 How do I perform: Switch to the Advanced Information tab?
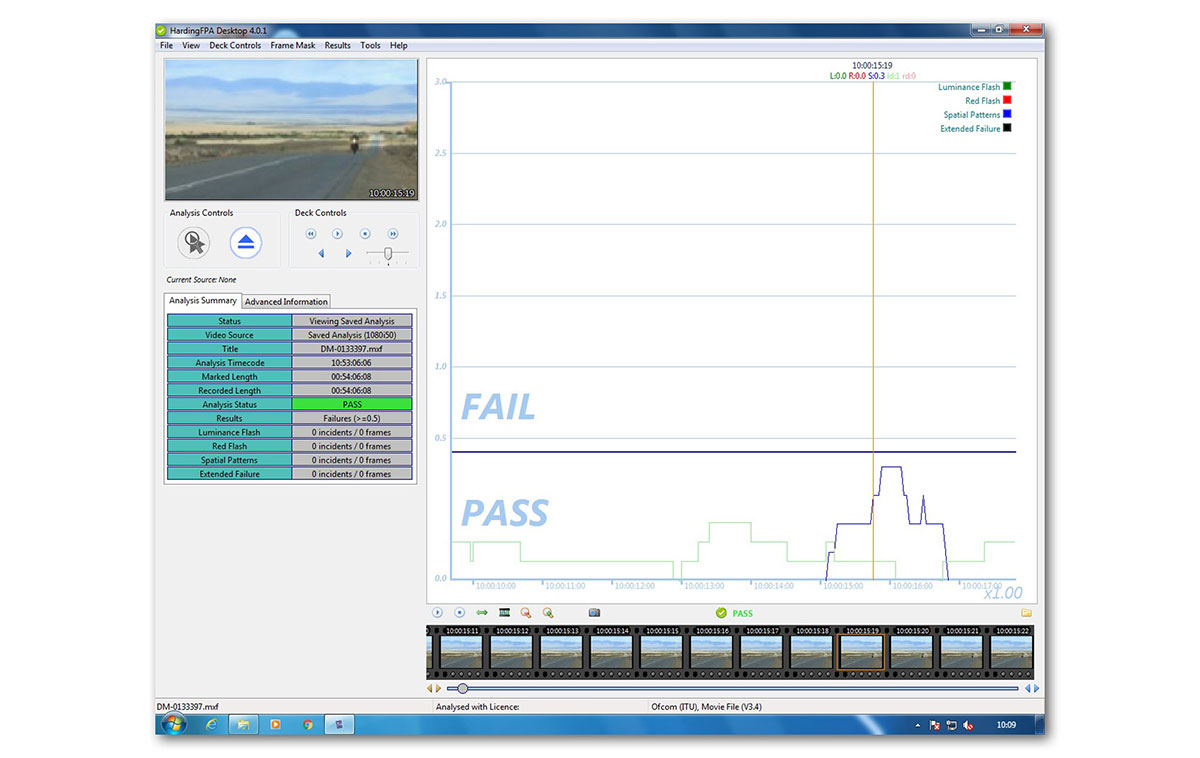pyautogui.click(x=286, y=302)
